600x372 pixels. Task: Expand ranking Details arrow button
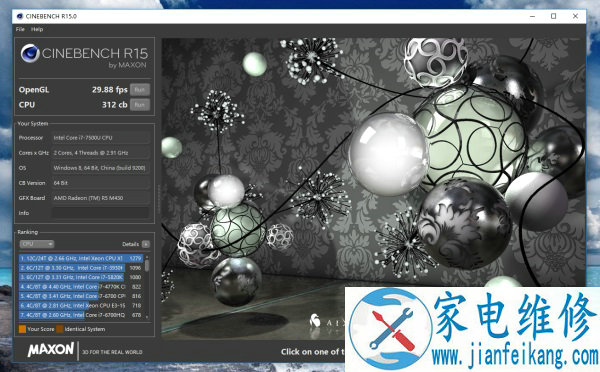[146, 244]
